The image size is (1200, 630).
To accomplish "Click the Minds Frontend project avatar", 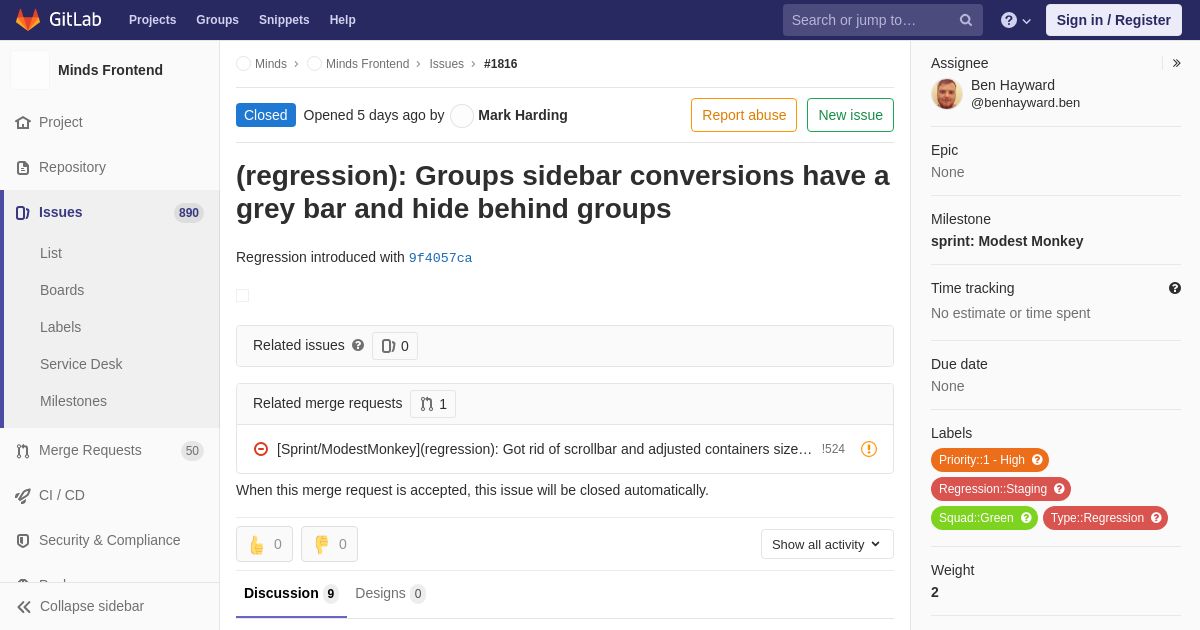I will (x=30, y=70).
